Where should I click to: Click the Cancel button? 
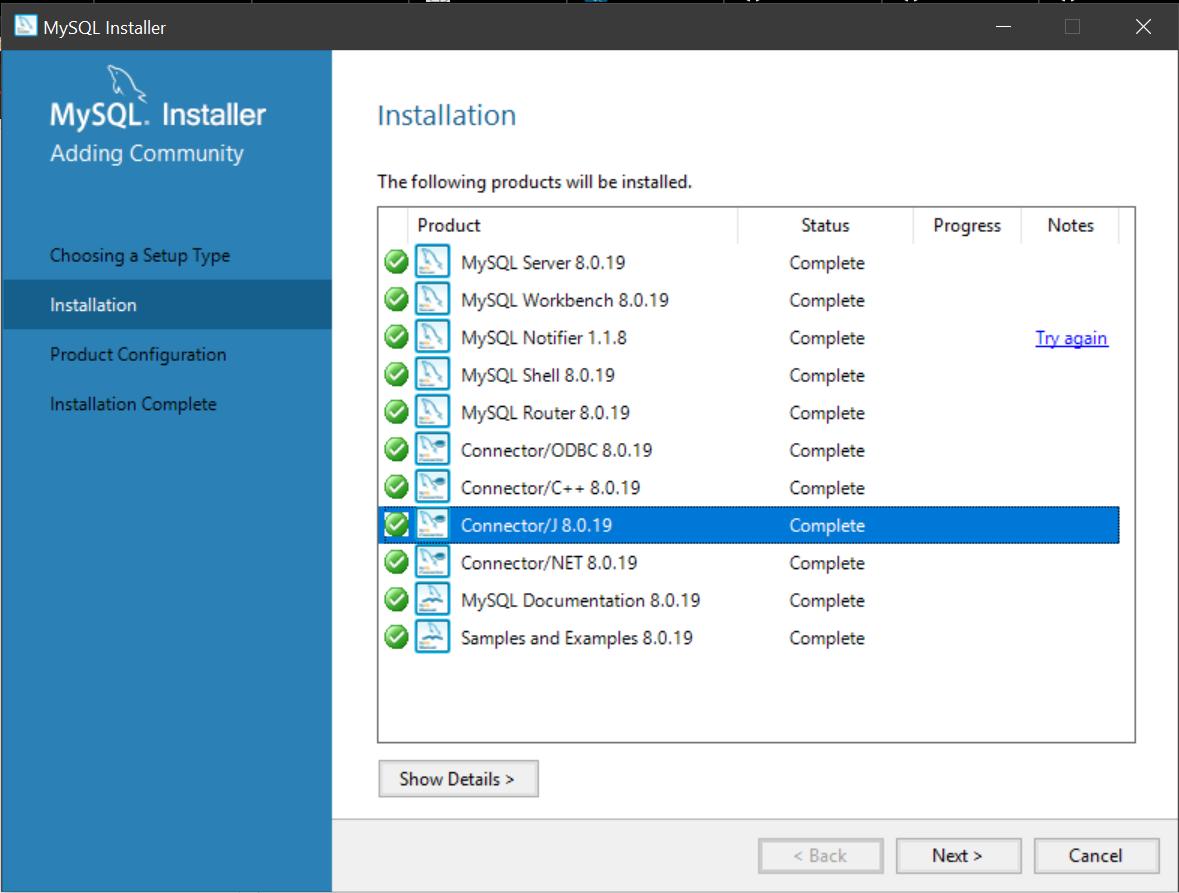[x=1096, y=855]
